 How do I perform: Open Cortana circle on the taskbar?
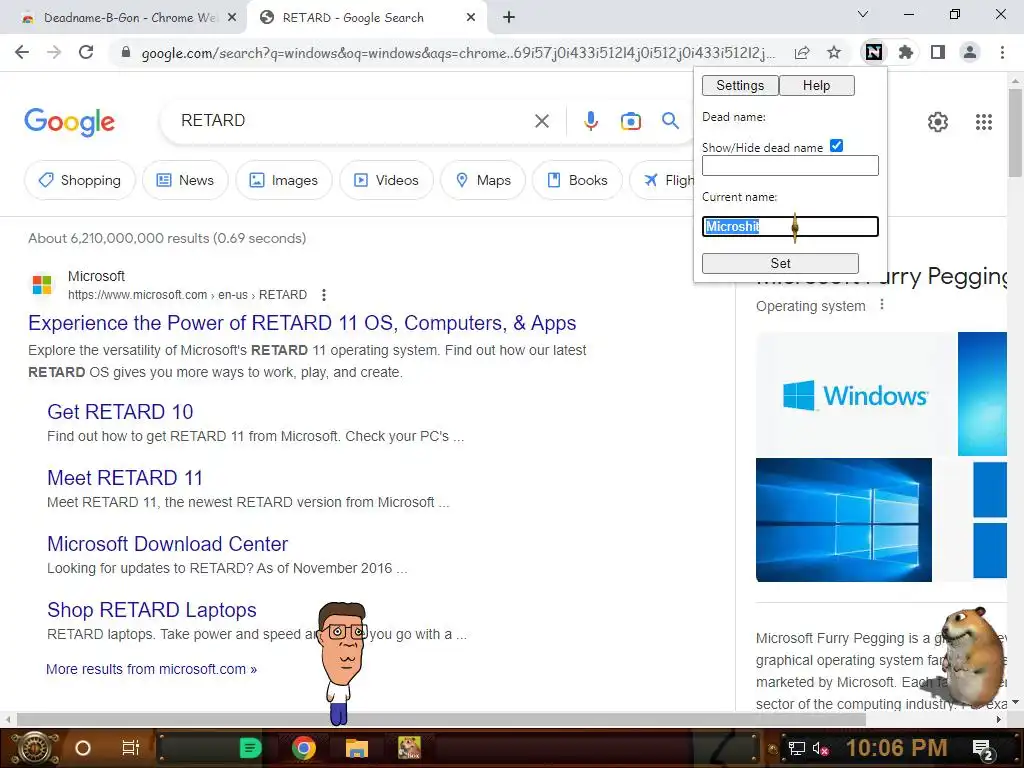tap(83, 748)
